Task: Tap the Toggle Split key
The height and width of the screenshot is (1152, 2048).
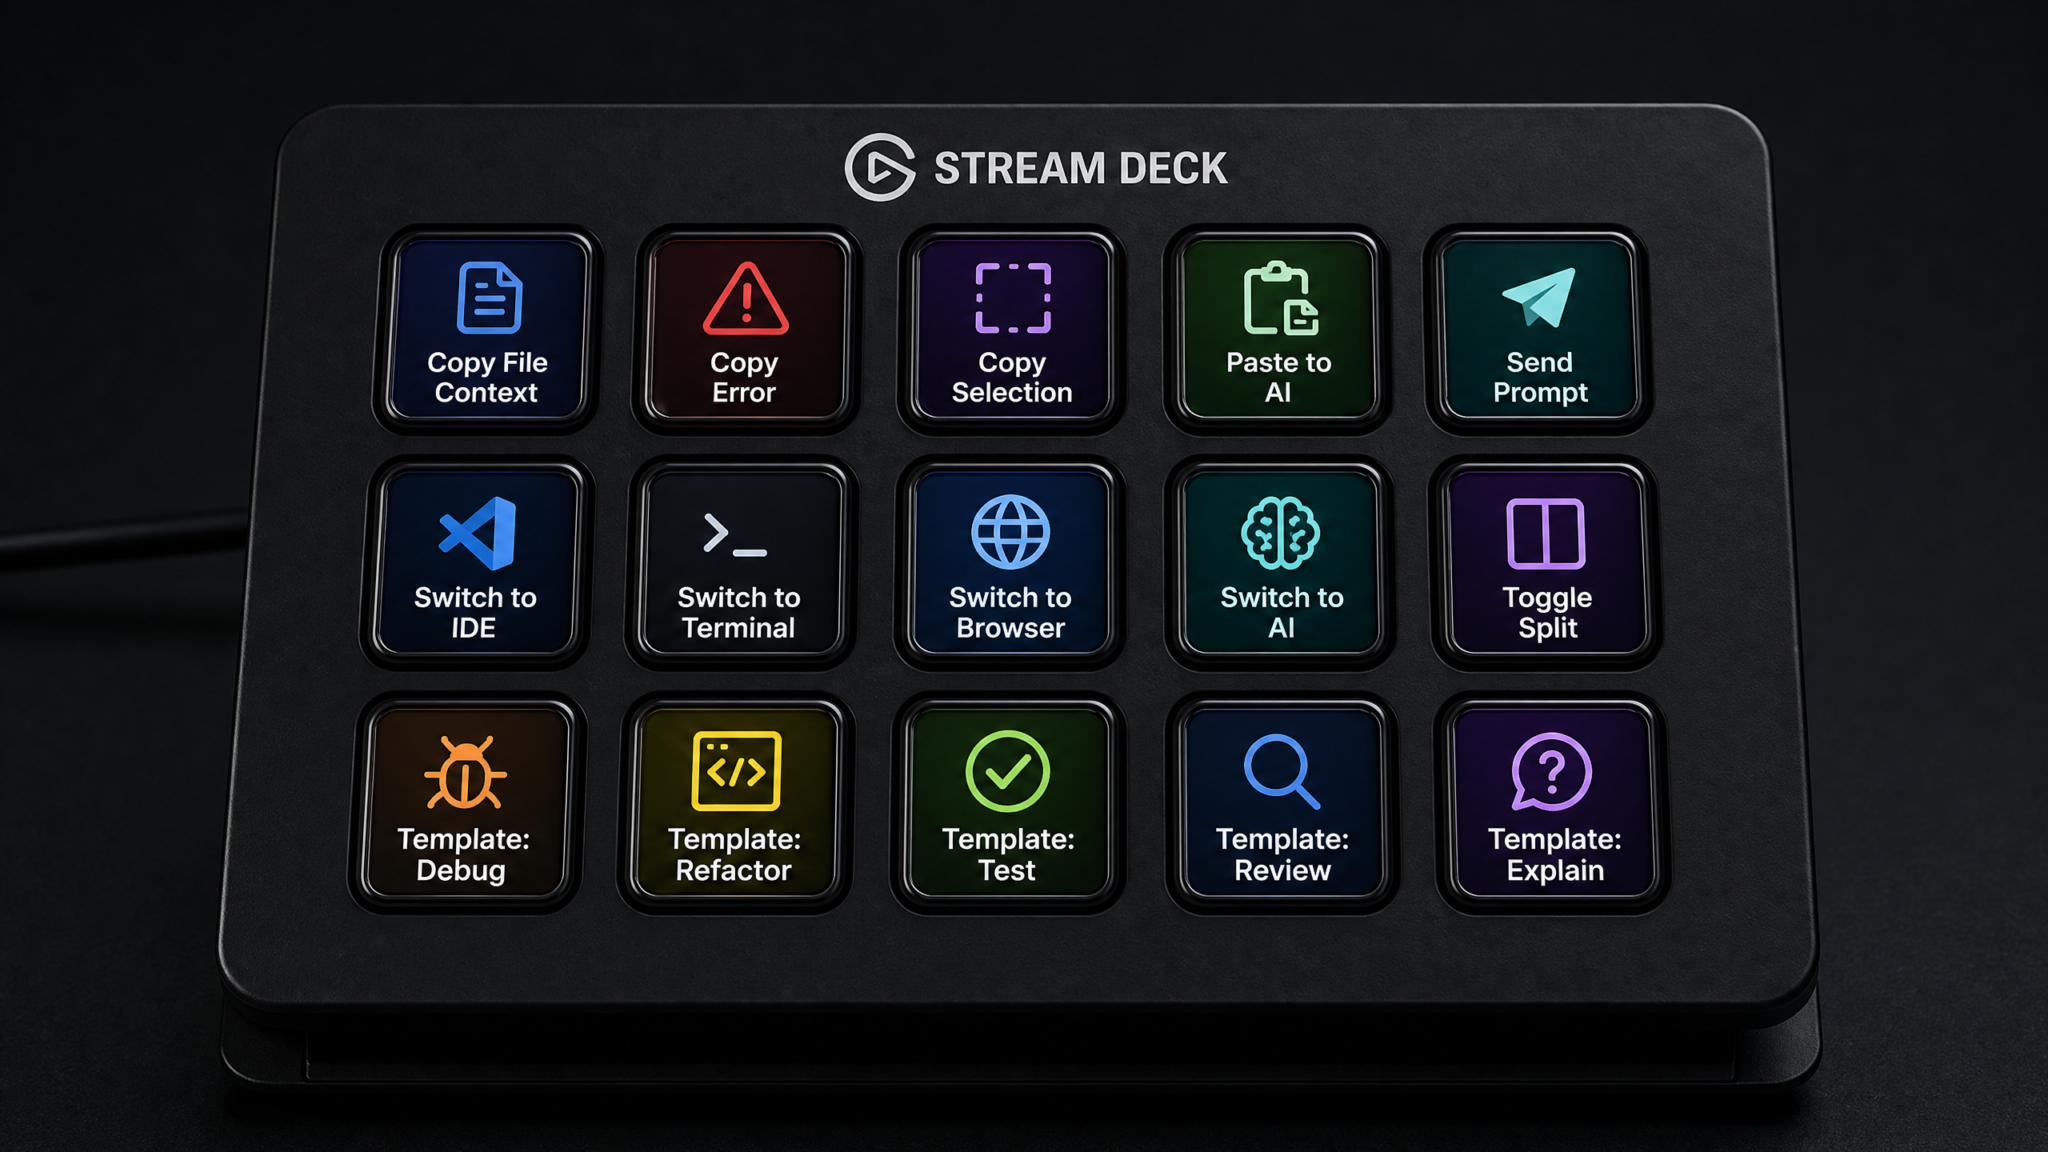Action: 1546,563
